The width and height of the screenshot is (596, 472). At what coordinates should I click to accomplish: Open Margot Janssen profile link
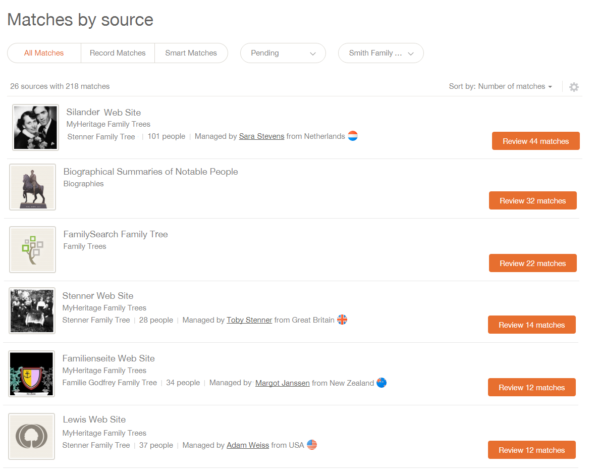click(x=282, y=383)
